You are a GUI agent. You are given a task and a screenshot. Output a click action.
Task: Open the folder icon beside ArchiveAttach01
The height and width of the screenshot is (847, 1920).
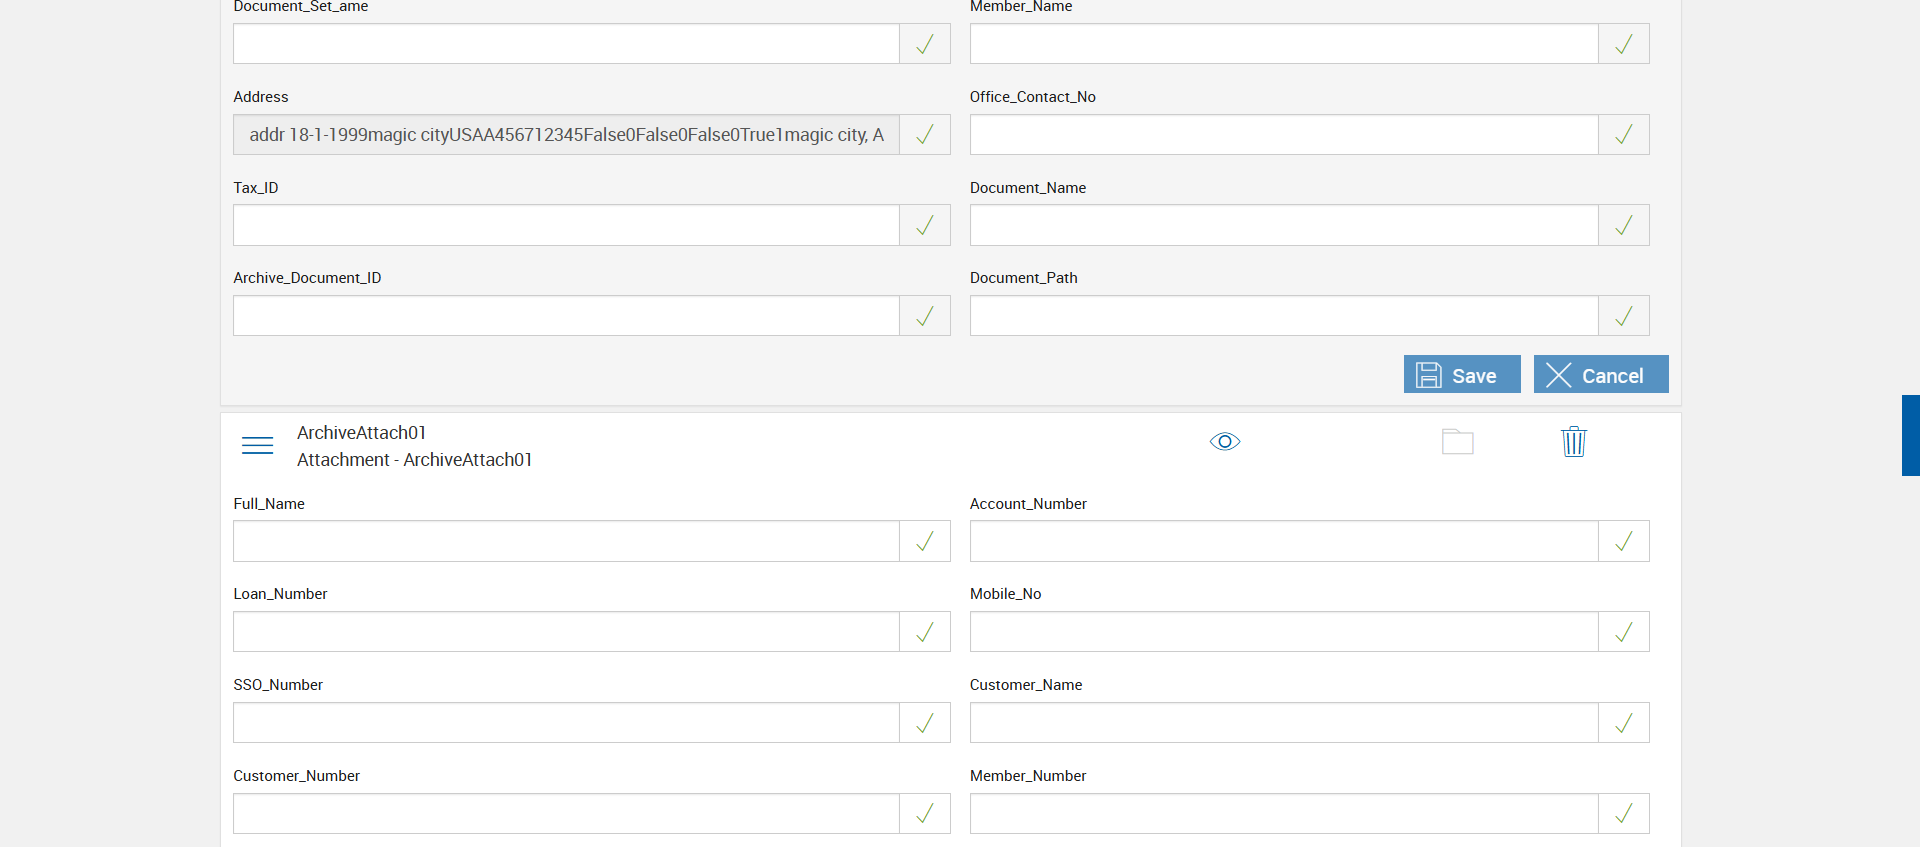1457,441
